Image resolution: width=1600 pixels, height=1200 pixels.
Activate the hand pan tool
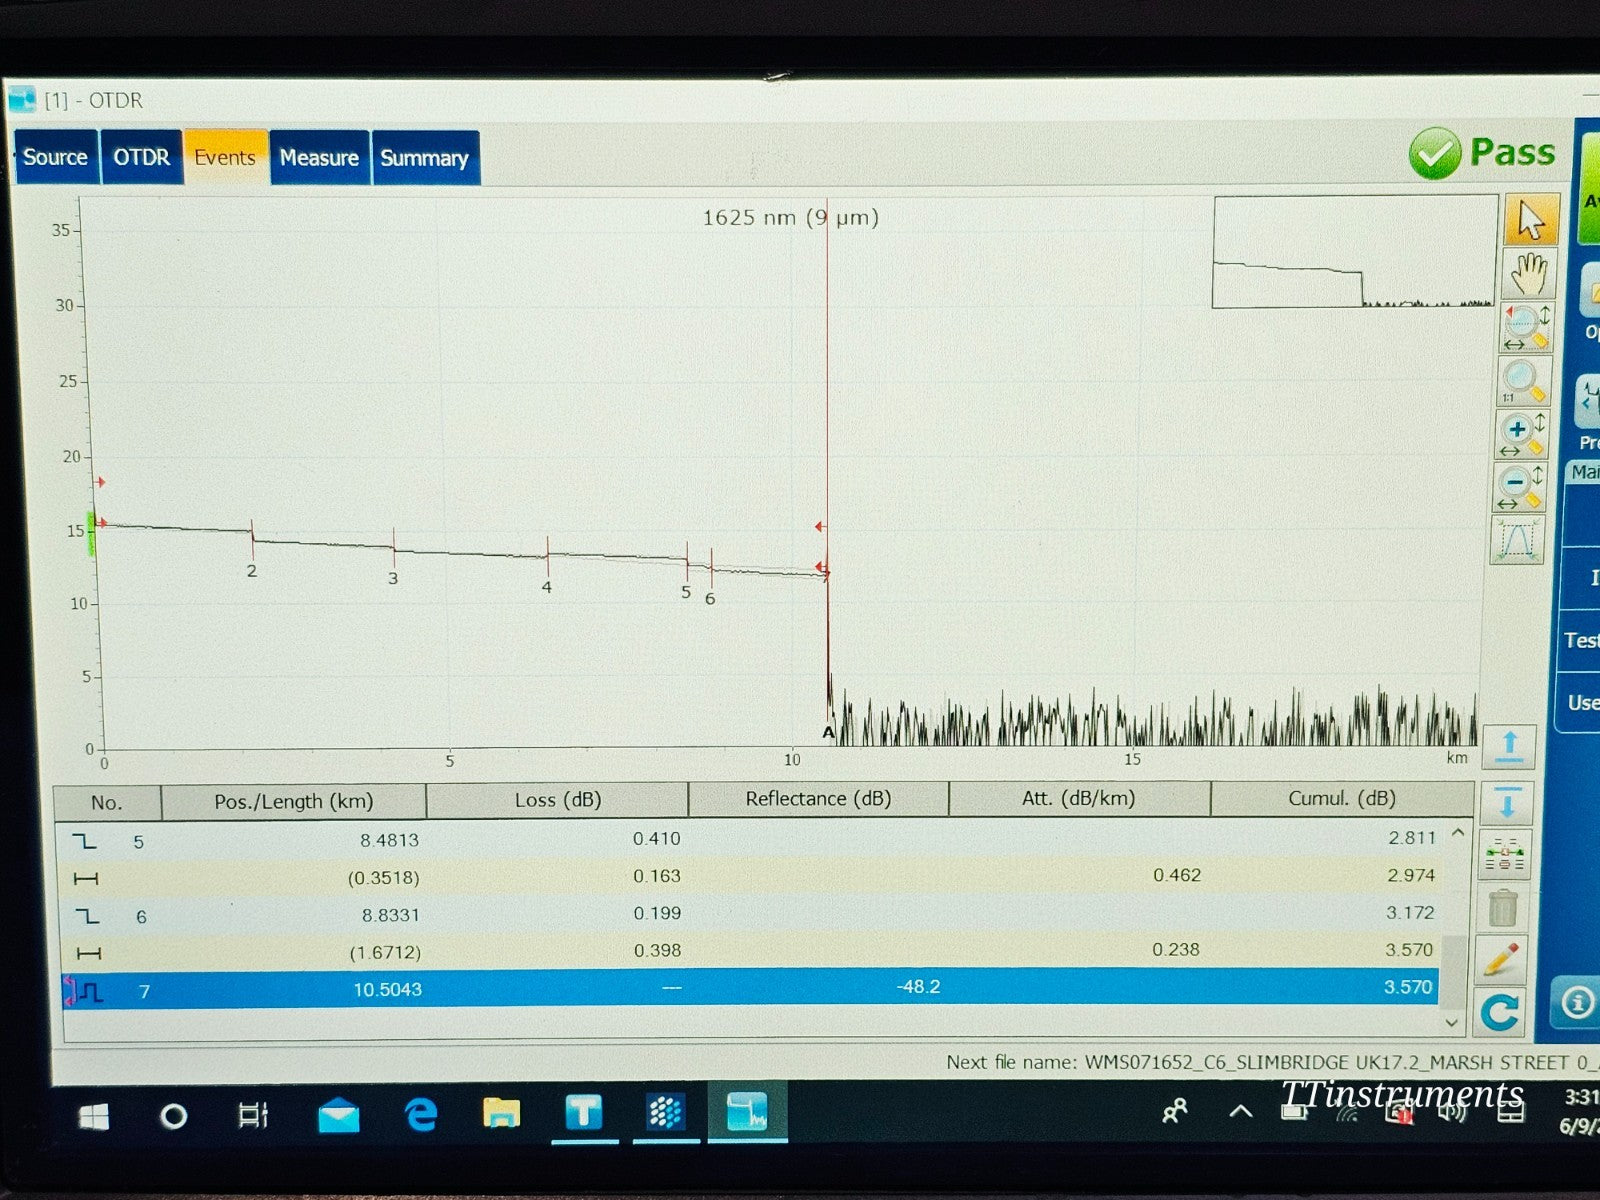pos(1529,273)
